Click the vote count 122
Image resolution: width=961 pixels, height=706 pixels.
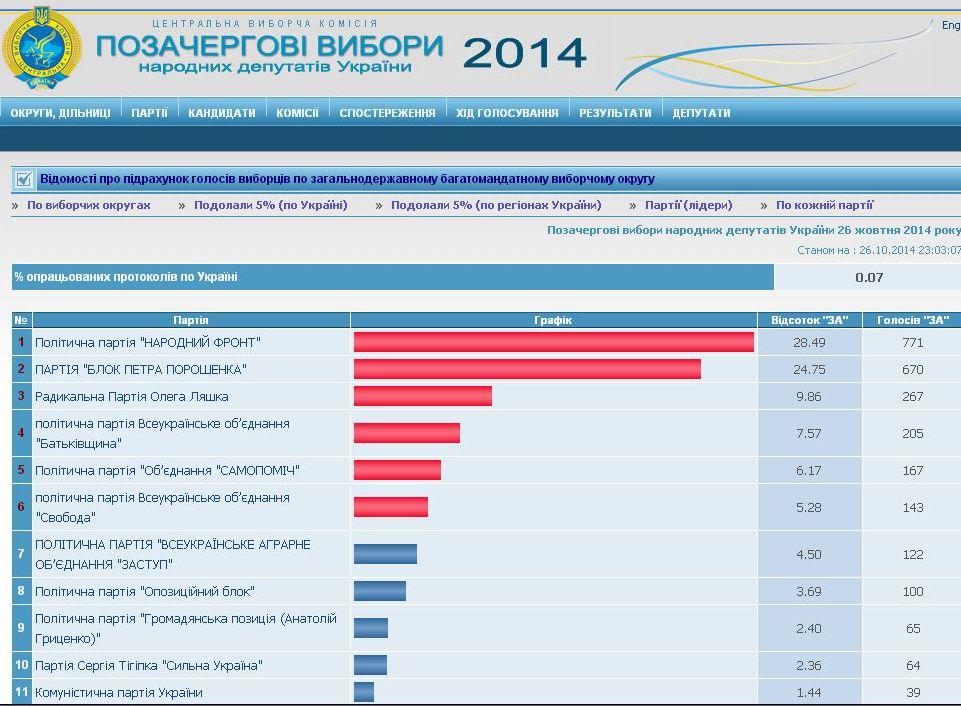click(913, 555)
